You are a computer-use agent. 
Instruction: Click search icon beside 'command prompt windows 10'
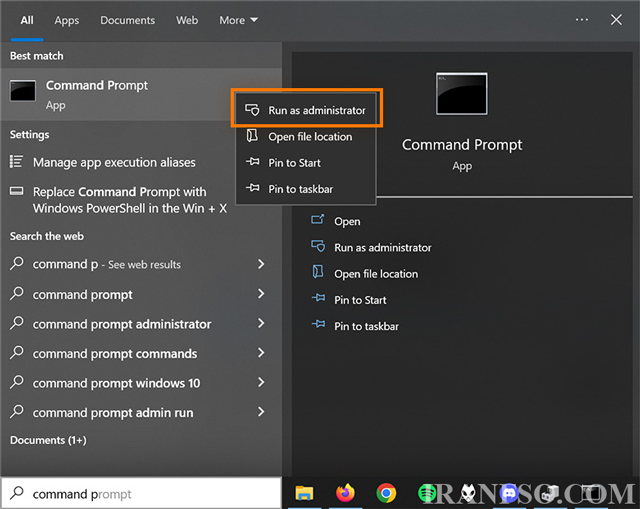(x=17, y=382)
